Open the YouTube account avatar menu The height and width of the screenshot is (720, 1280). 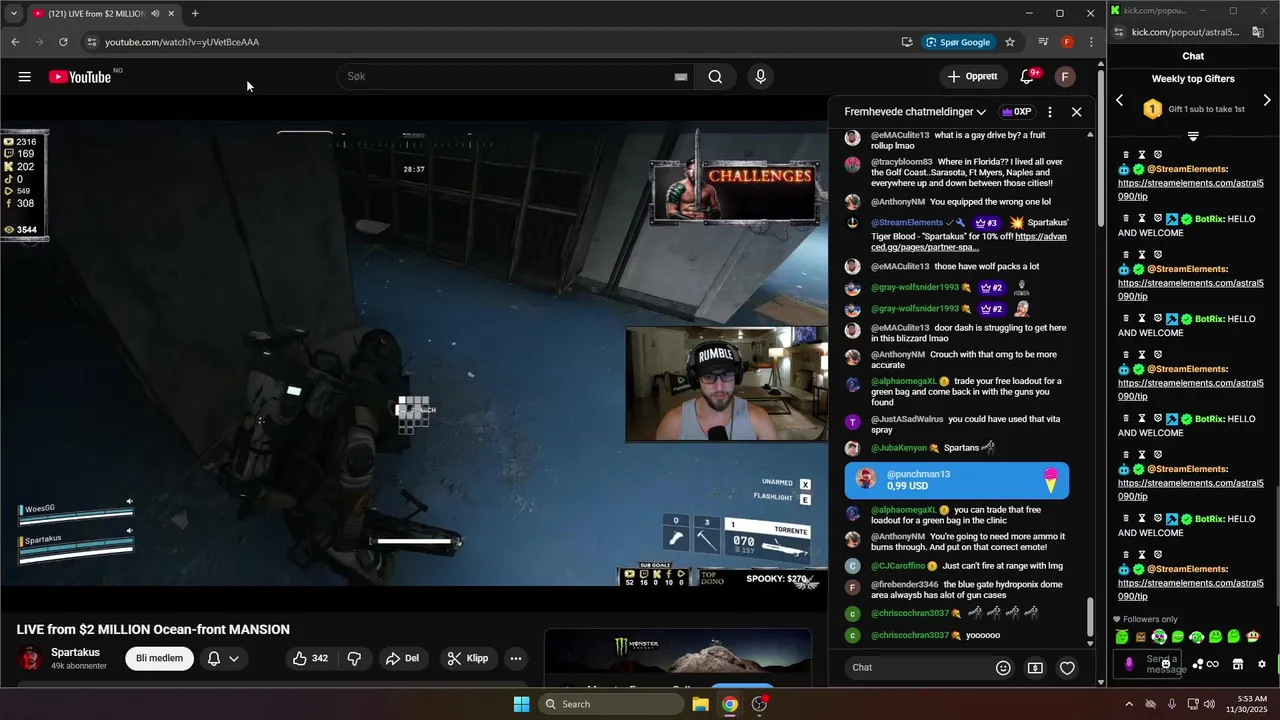point(1065,77)
